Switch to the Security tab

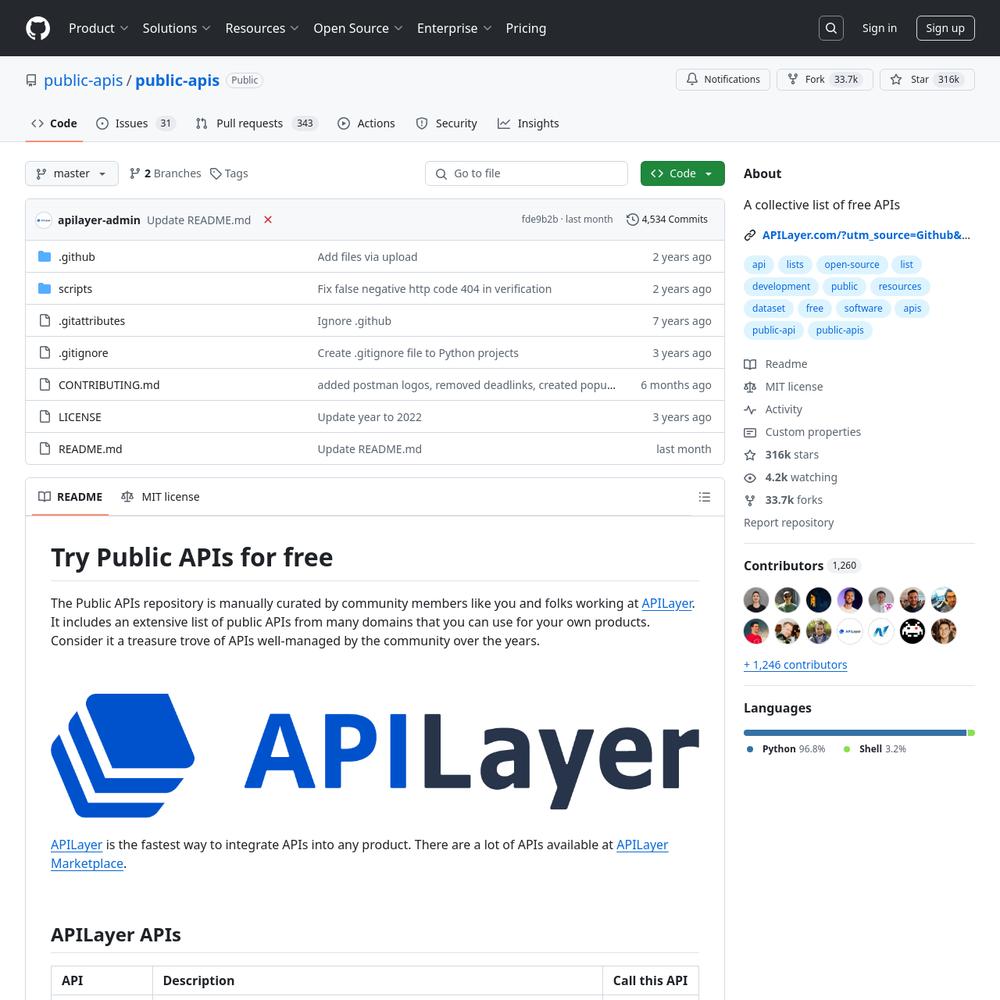tap(446, 123)
